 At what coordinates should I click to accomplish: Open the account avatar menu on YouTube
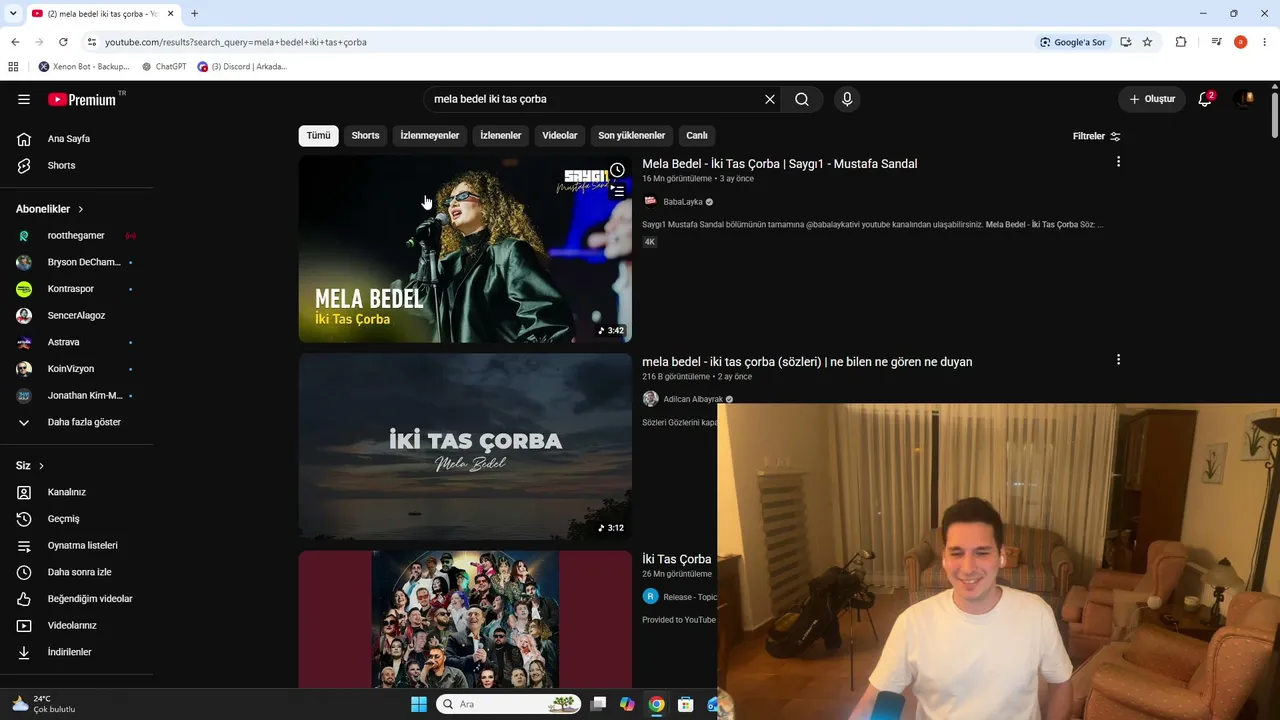pos(1245,99)
